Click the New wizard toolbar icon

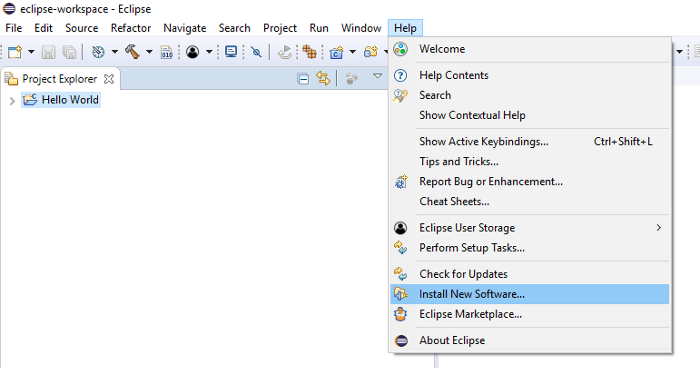pyautogui.click(x=15, y=52)
